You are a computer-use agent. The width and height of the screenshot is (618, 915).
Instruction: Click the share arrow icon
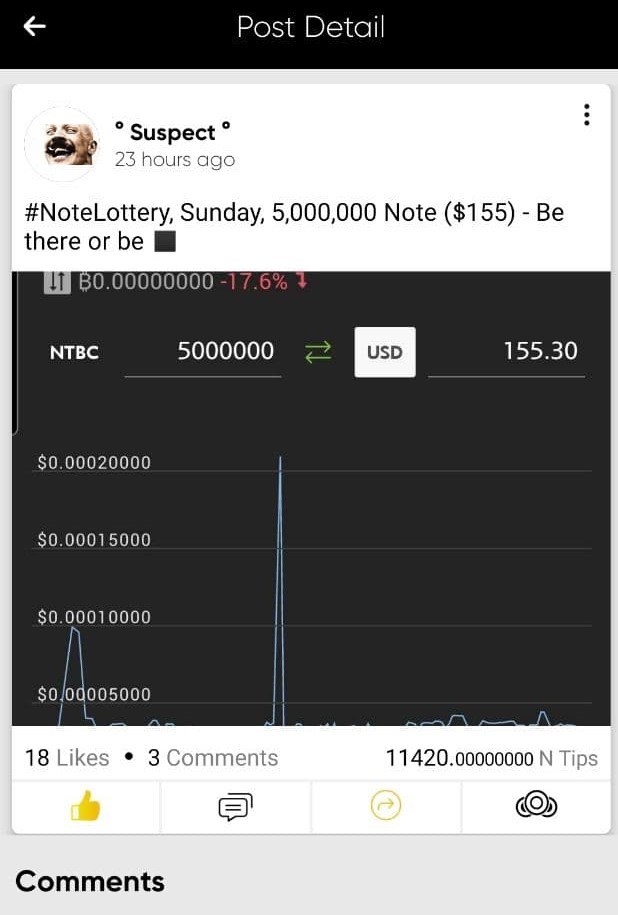click(386, 806)
